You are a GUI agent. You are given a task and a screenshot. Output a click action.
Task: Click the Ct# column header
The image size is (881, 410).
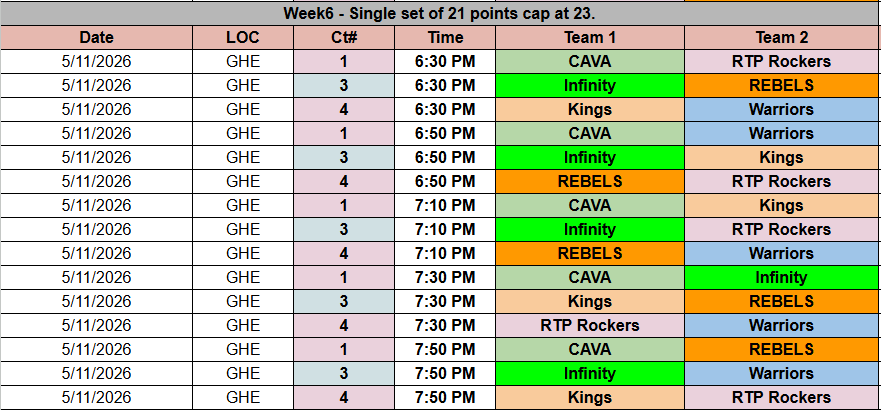tap(343, 37)
